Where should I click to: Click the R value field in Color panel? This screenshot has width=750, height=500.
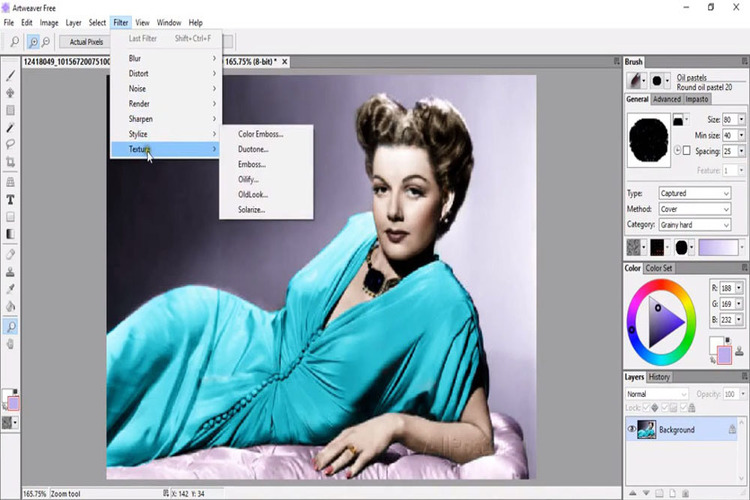727,288
